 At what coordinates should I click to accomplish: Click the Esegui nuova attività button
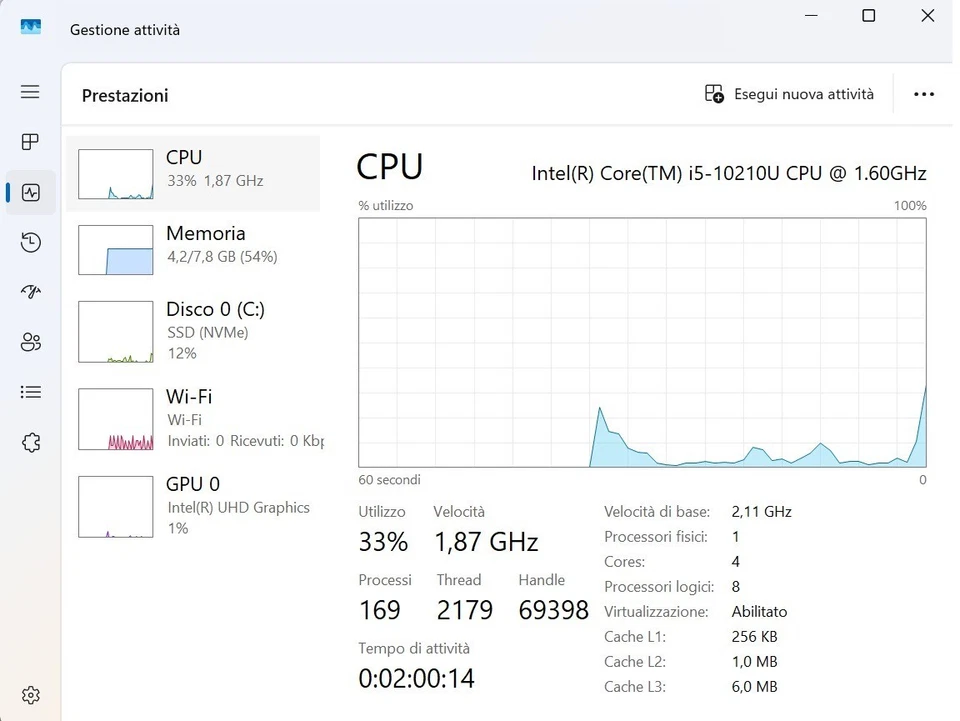point(789,94)
